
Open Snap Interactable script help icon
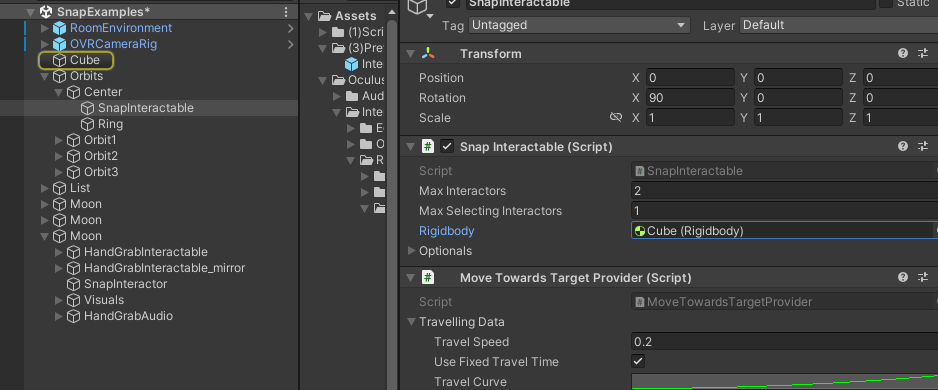tap(903, 147)
